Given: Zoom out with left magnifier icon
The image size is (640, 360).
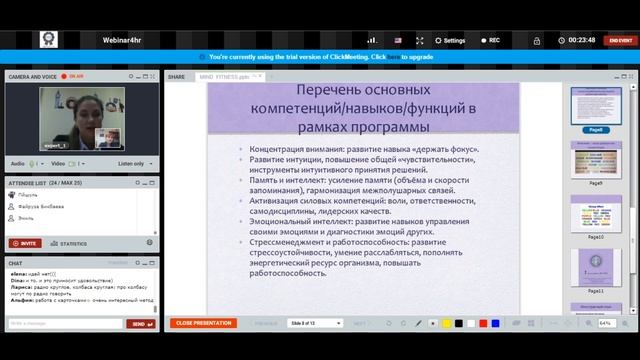Looking at the screenshot, I should tap(589, 323).
